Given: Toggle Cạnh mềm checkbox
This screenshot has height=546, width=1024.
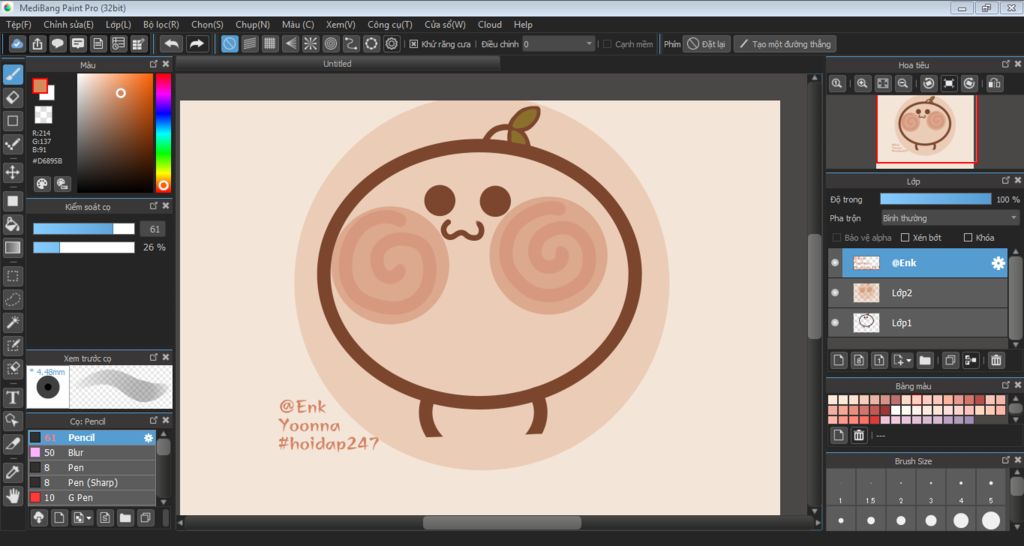Looking at the screenshot, I should [607, 44].
